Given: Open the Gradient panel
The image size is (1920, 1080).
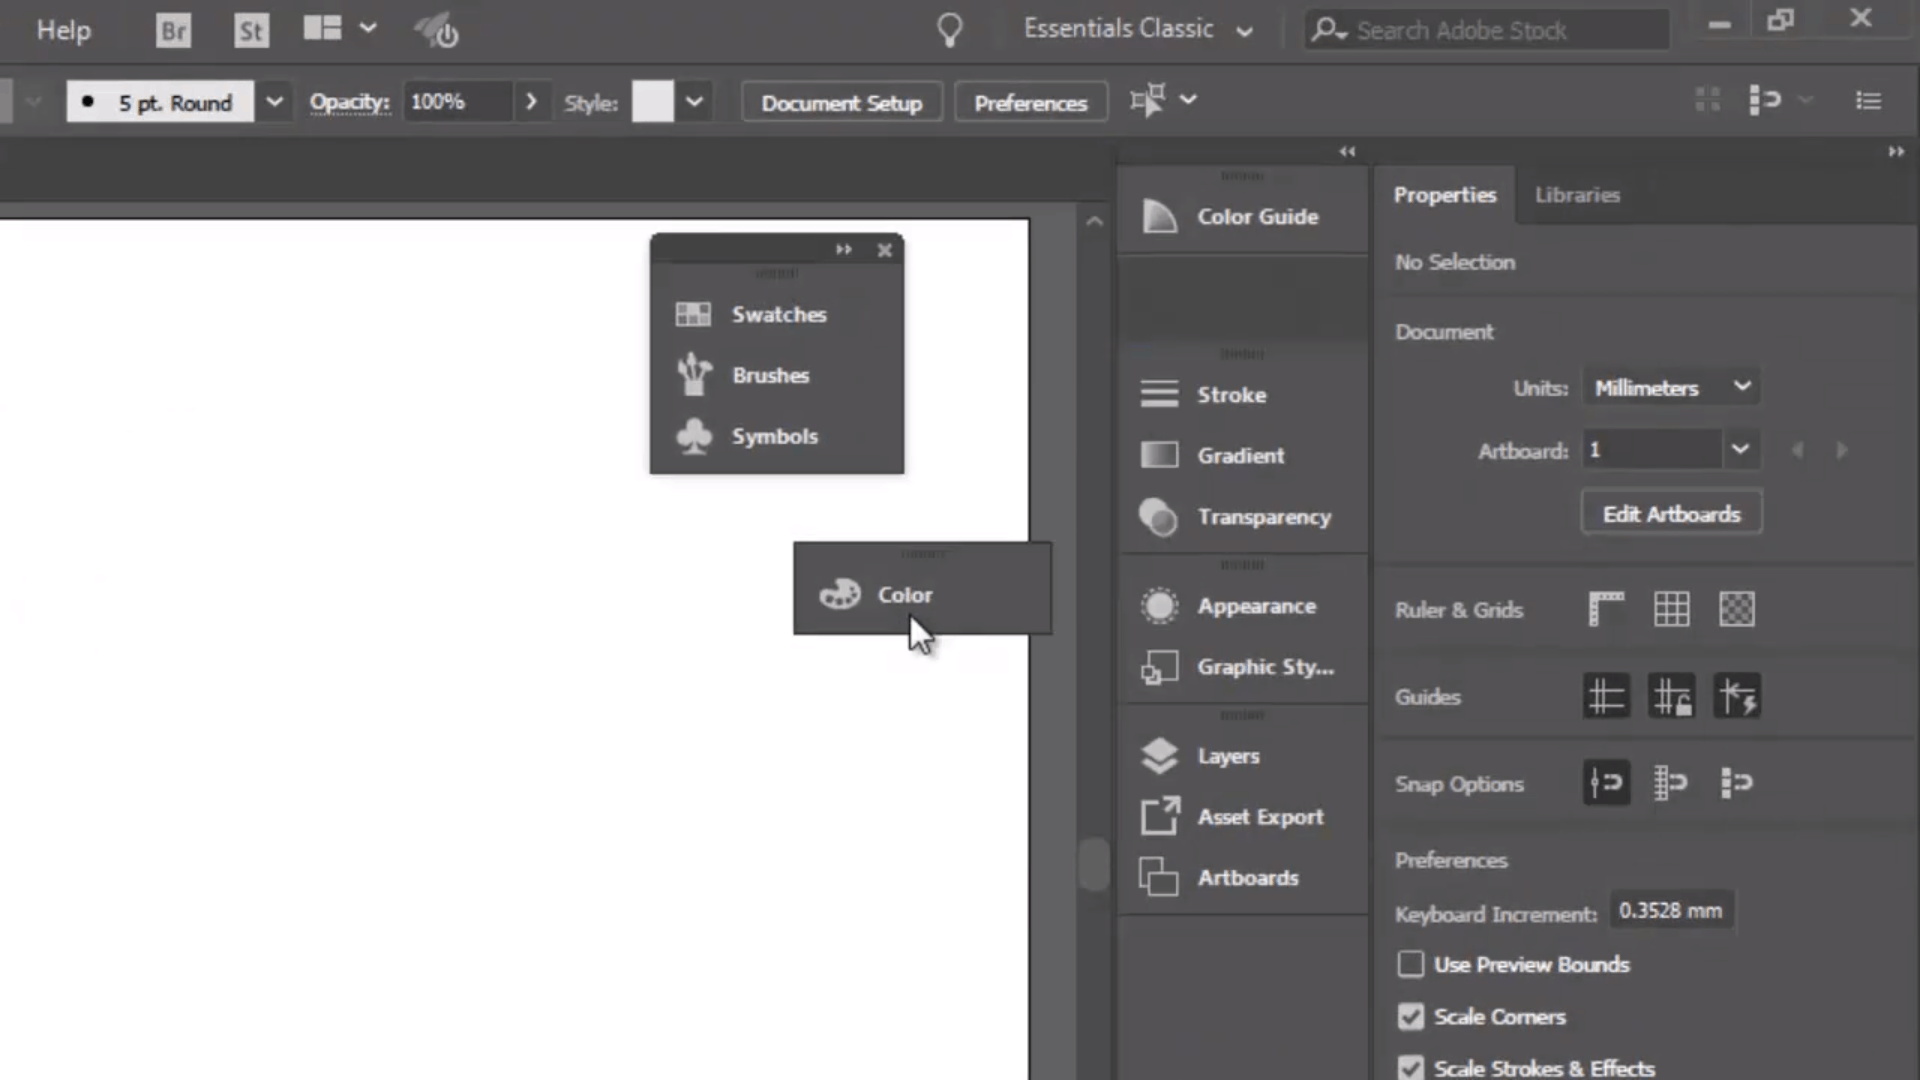Looking at the screenshot, I should coord(1242,455).
